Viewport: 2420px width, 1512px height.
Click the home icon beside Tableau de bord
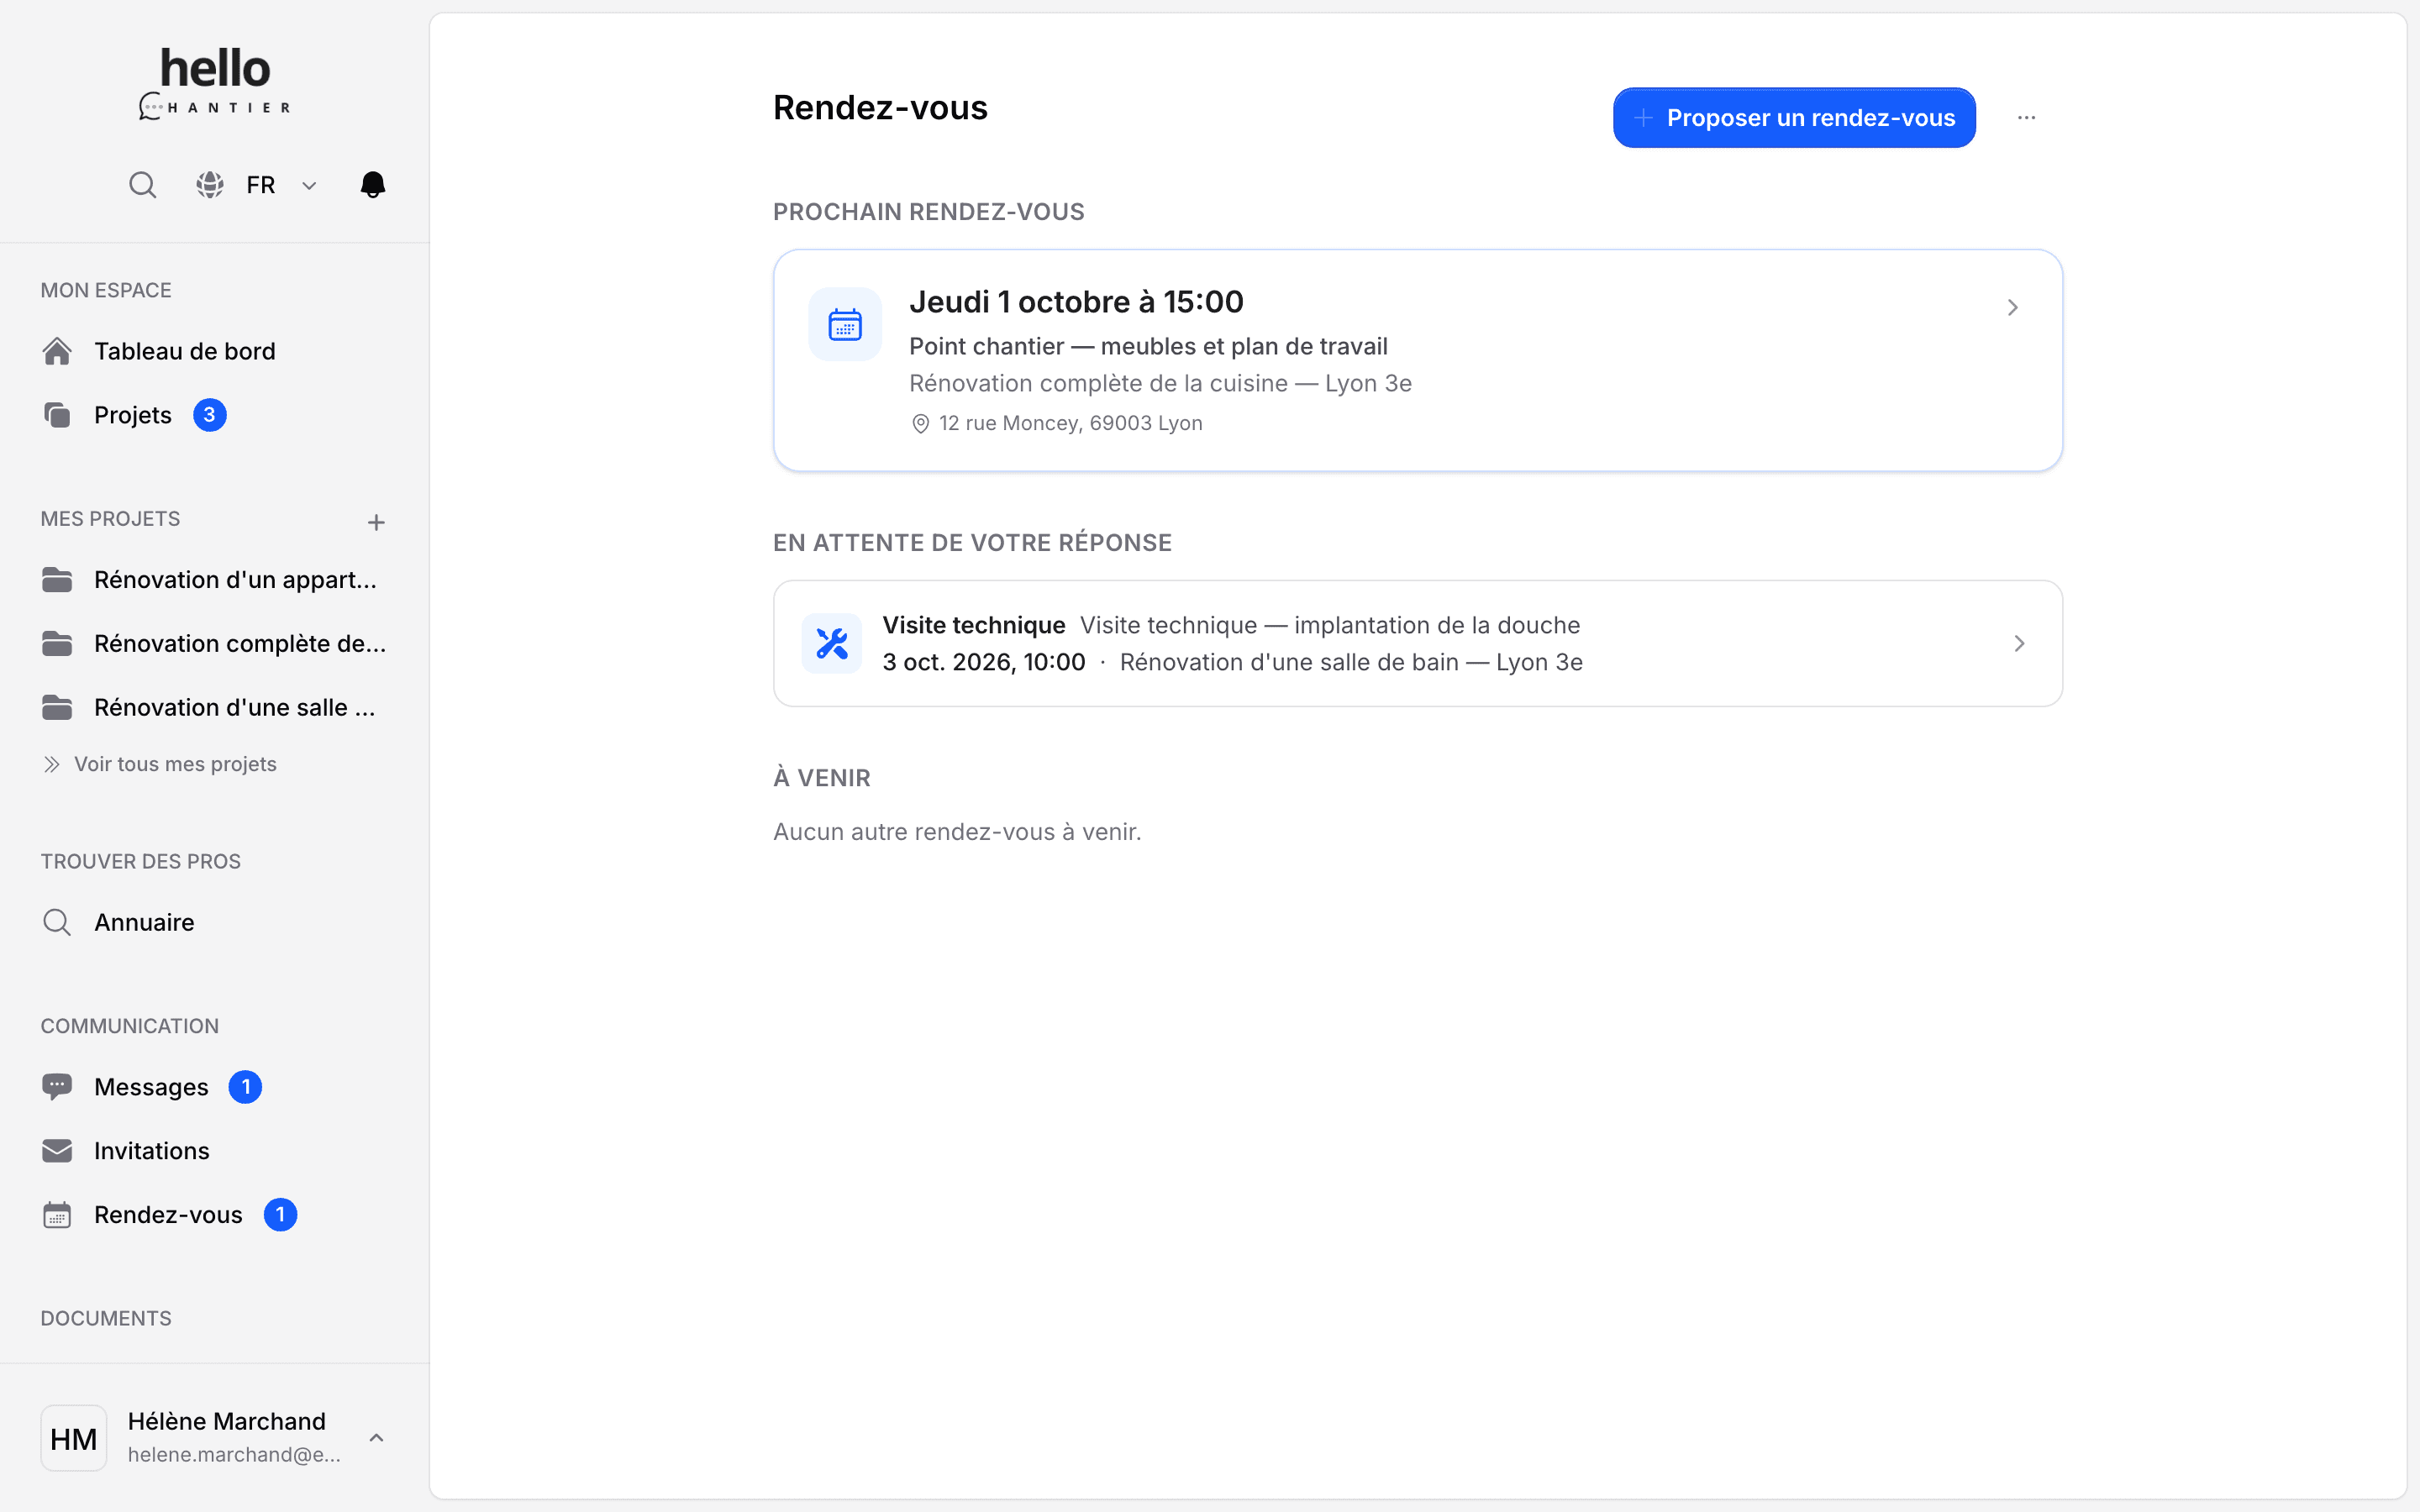coord(57,351)
